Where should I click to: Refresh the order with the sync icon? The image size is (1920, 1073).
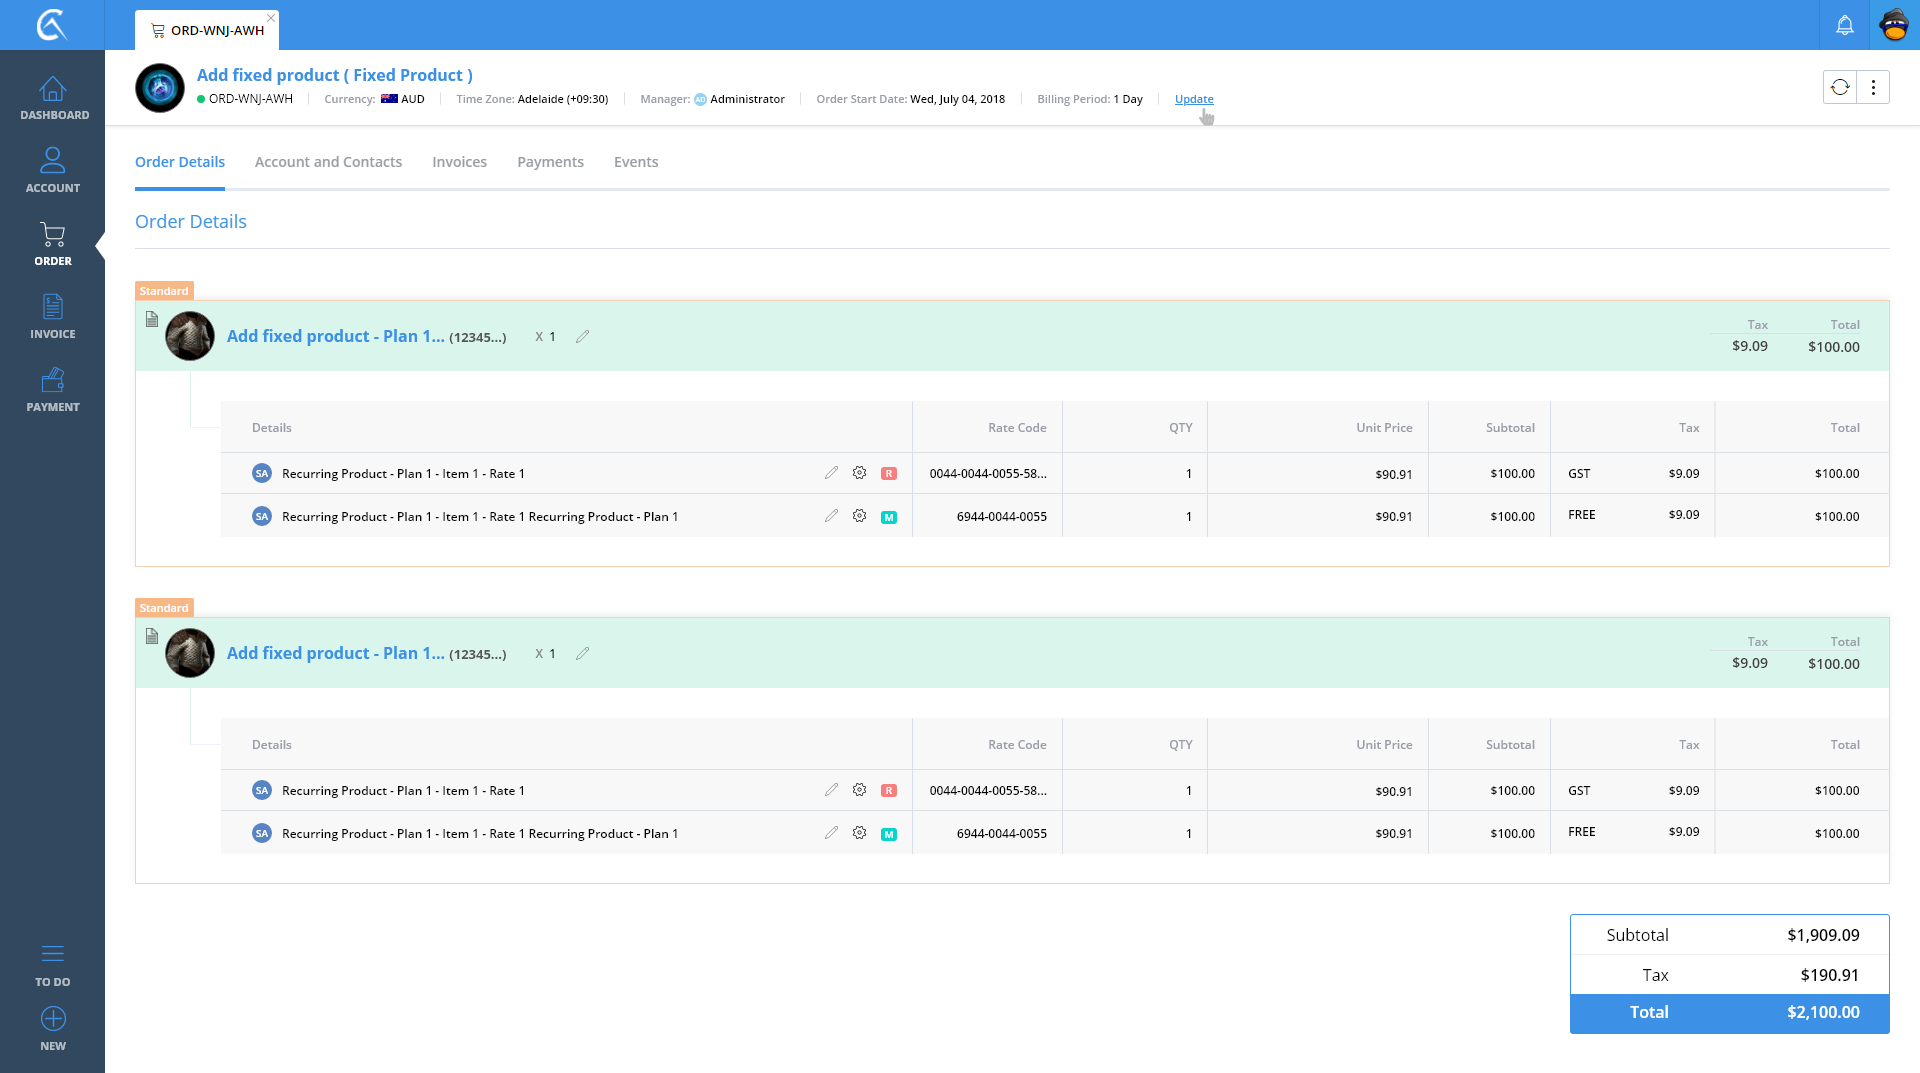tap(1840, 88)
